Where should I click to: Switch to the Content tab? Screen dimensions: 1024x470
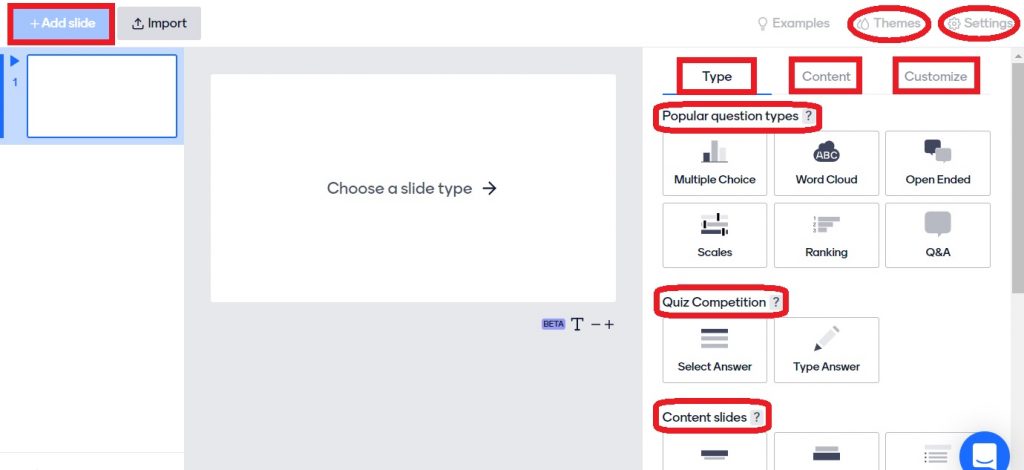point(826,76)
